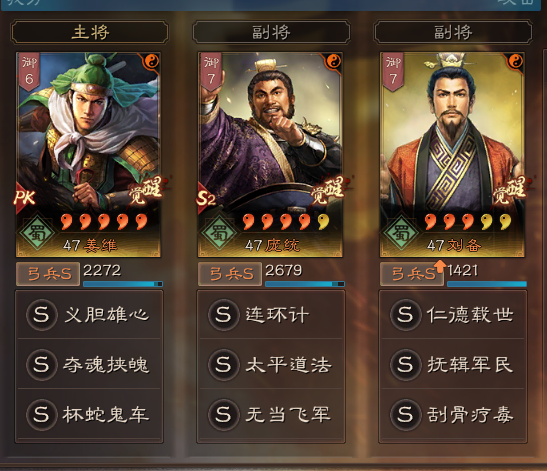Click 庞统's blue troop strength bar
This screenshot has height=471, width=547.
[305, 284]
